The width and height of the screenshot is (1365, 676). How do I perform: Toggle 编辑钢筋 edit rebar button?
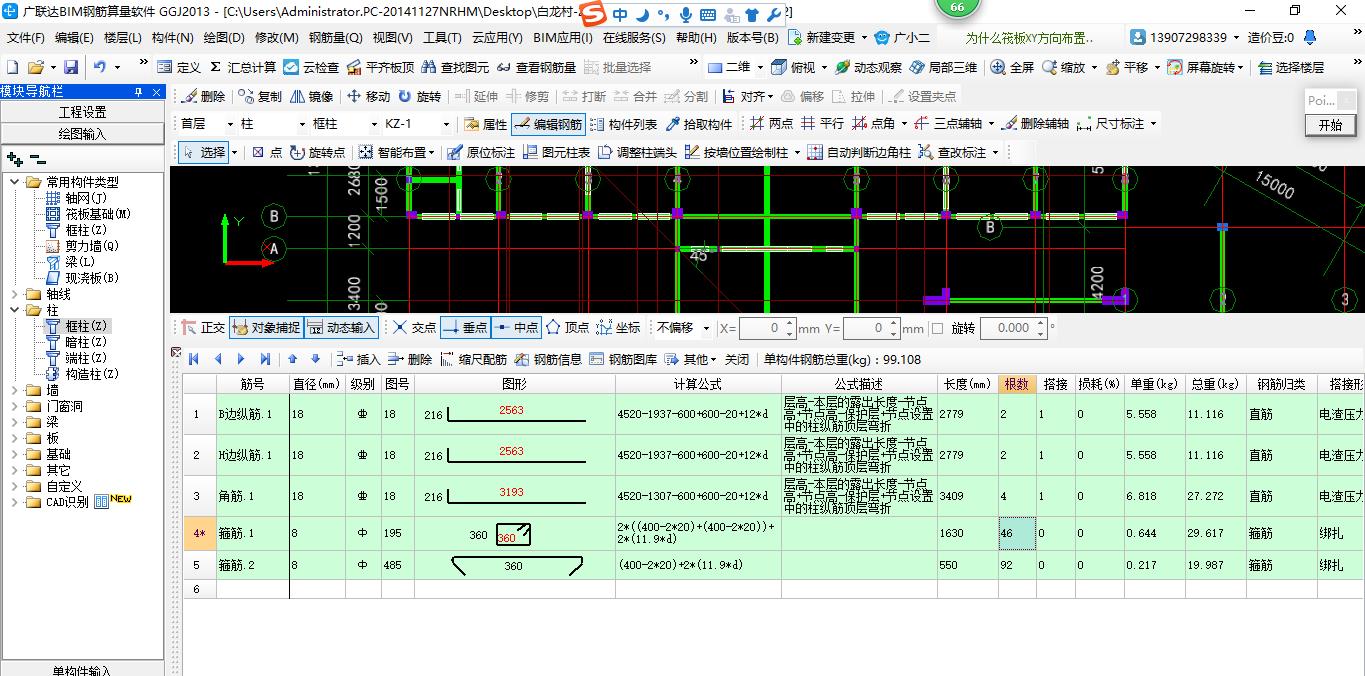pos(548,124)
